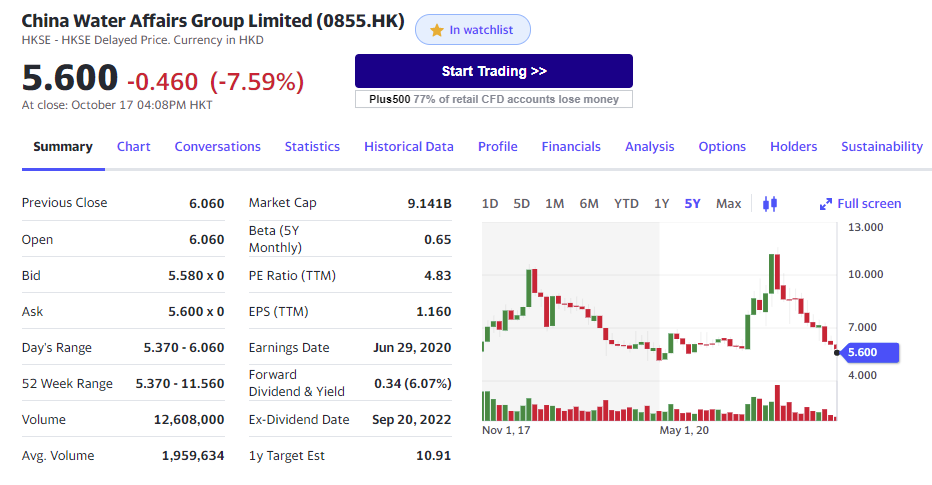View the Profile tab

pyautogui.click(x=498, y=147)
